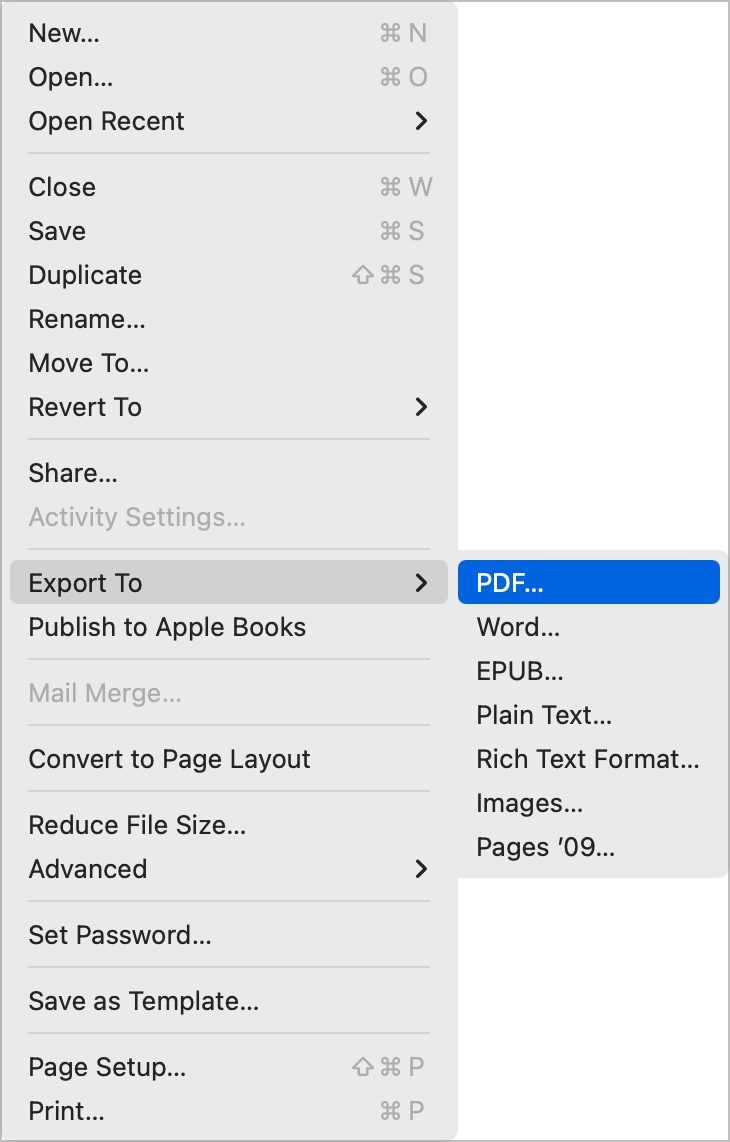This screenshot has width=730, height=1142.
Task: Expand the Revert To submenu
Action: point(85,407)
